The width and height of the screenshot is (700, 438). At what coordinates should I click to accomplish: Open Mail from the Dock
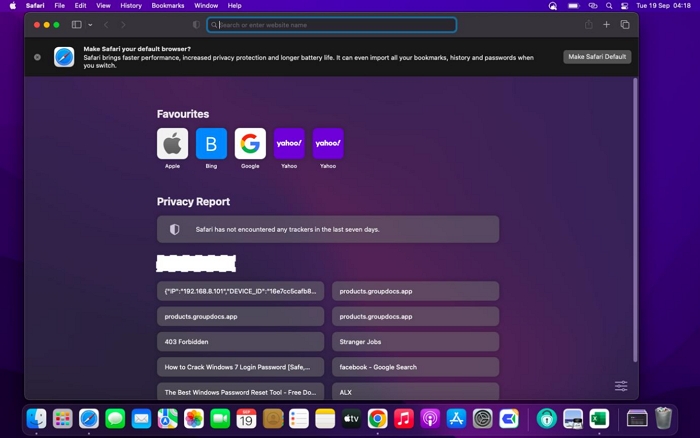[x=142, y=419]
